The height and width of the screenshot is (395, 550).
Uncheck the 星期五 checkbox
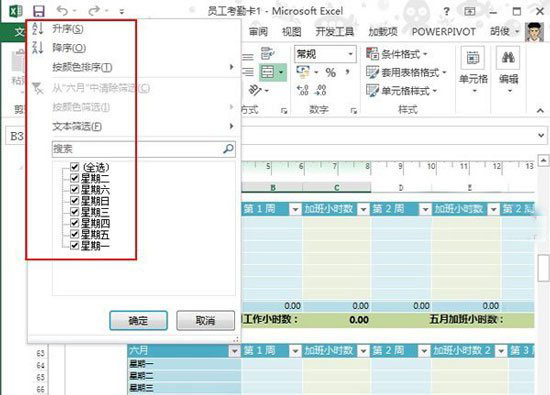coord(74,234)
